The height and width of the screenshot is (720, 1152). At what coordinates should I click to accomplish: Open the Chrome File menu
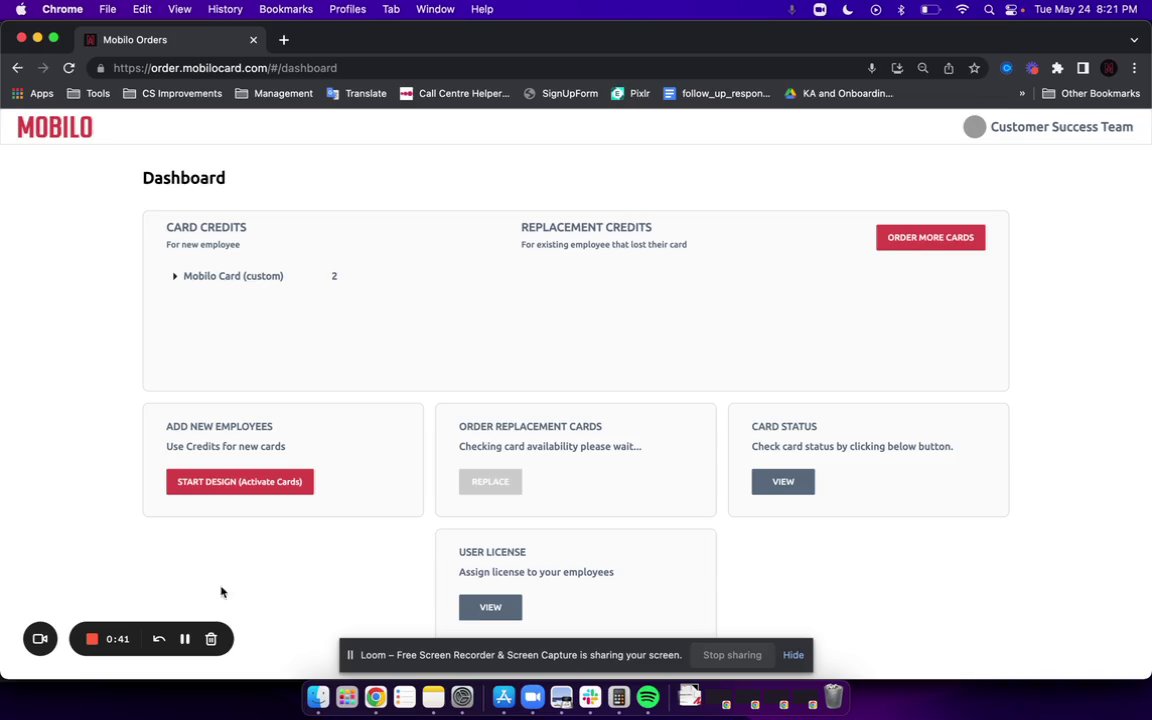click(107, 10)
